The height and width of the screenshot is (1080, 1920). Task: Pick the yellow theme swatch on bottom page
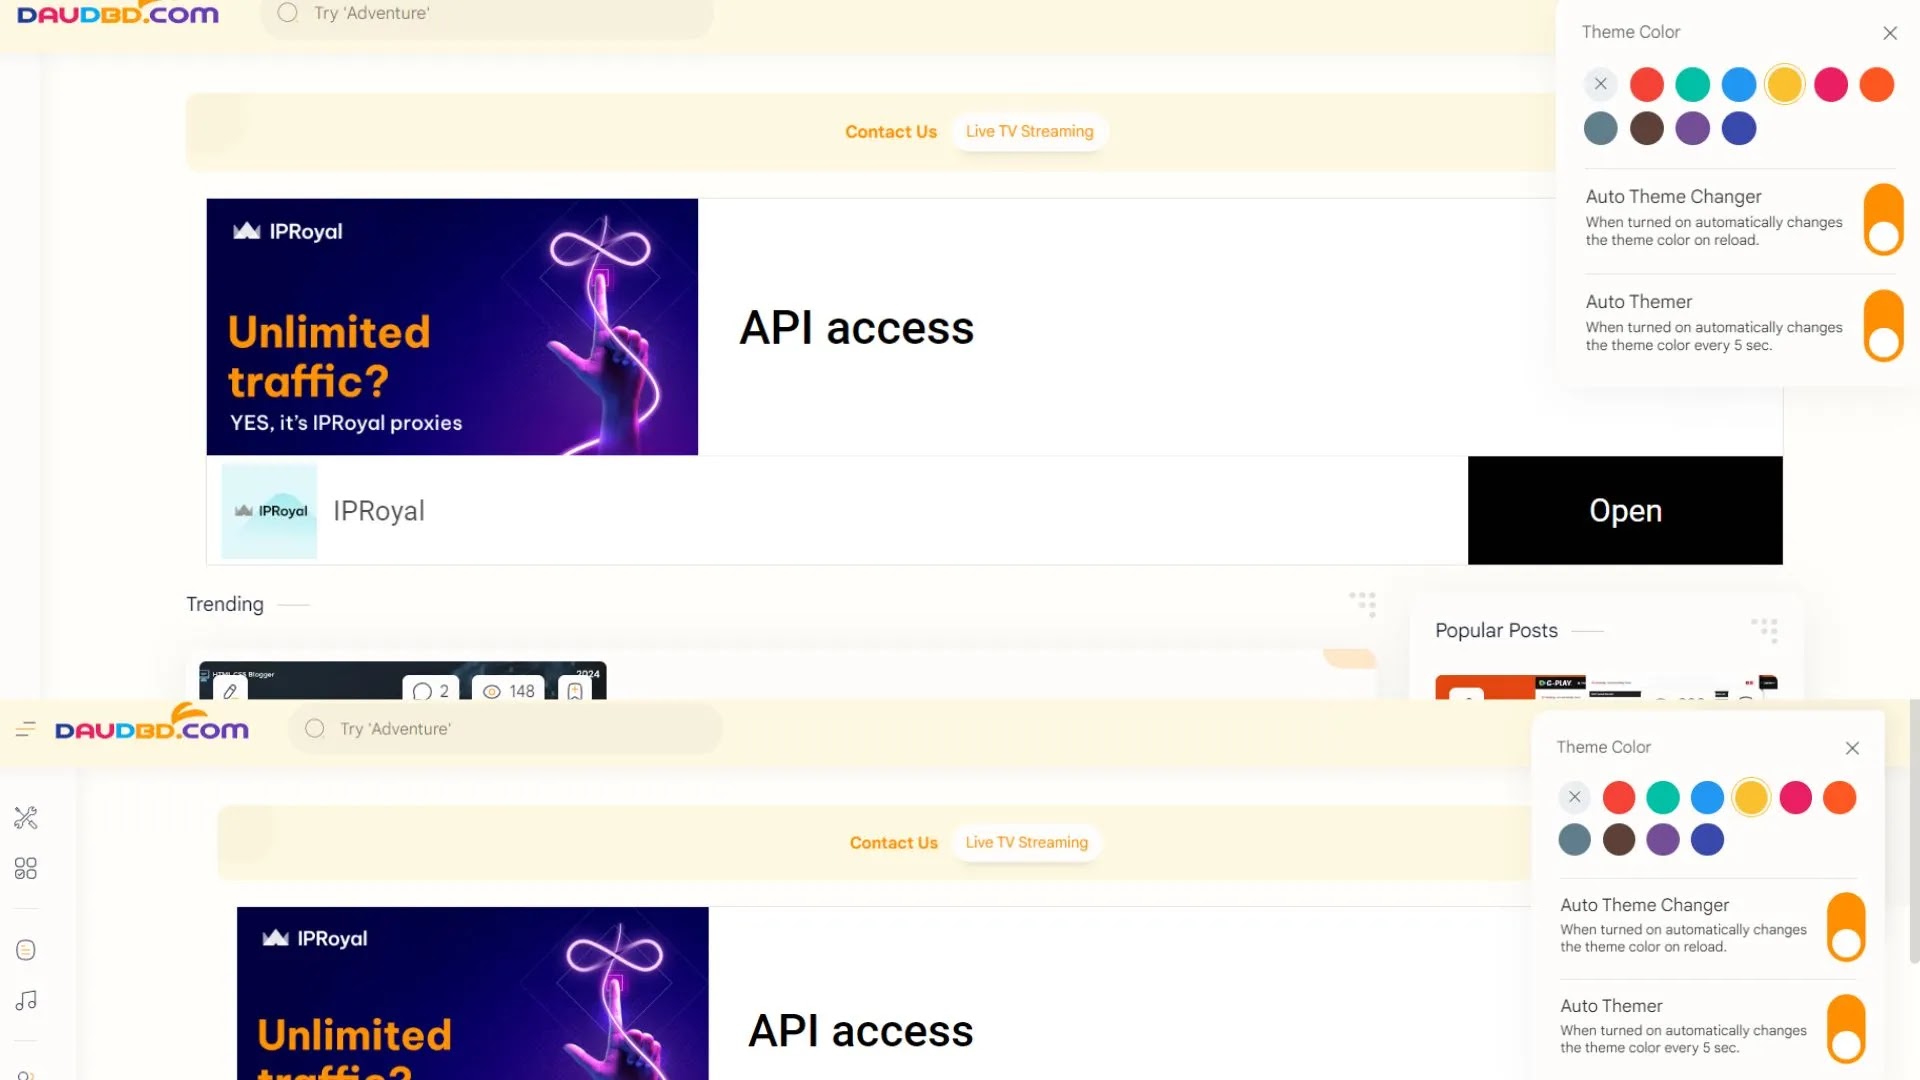[1751, 797]
